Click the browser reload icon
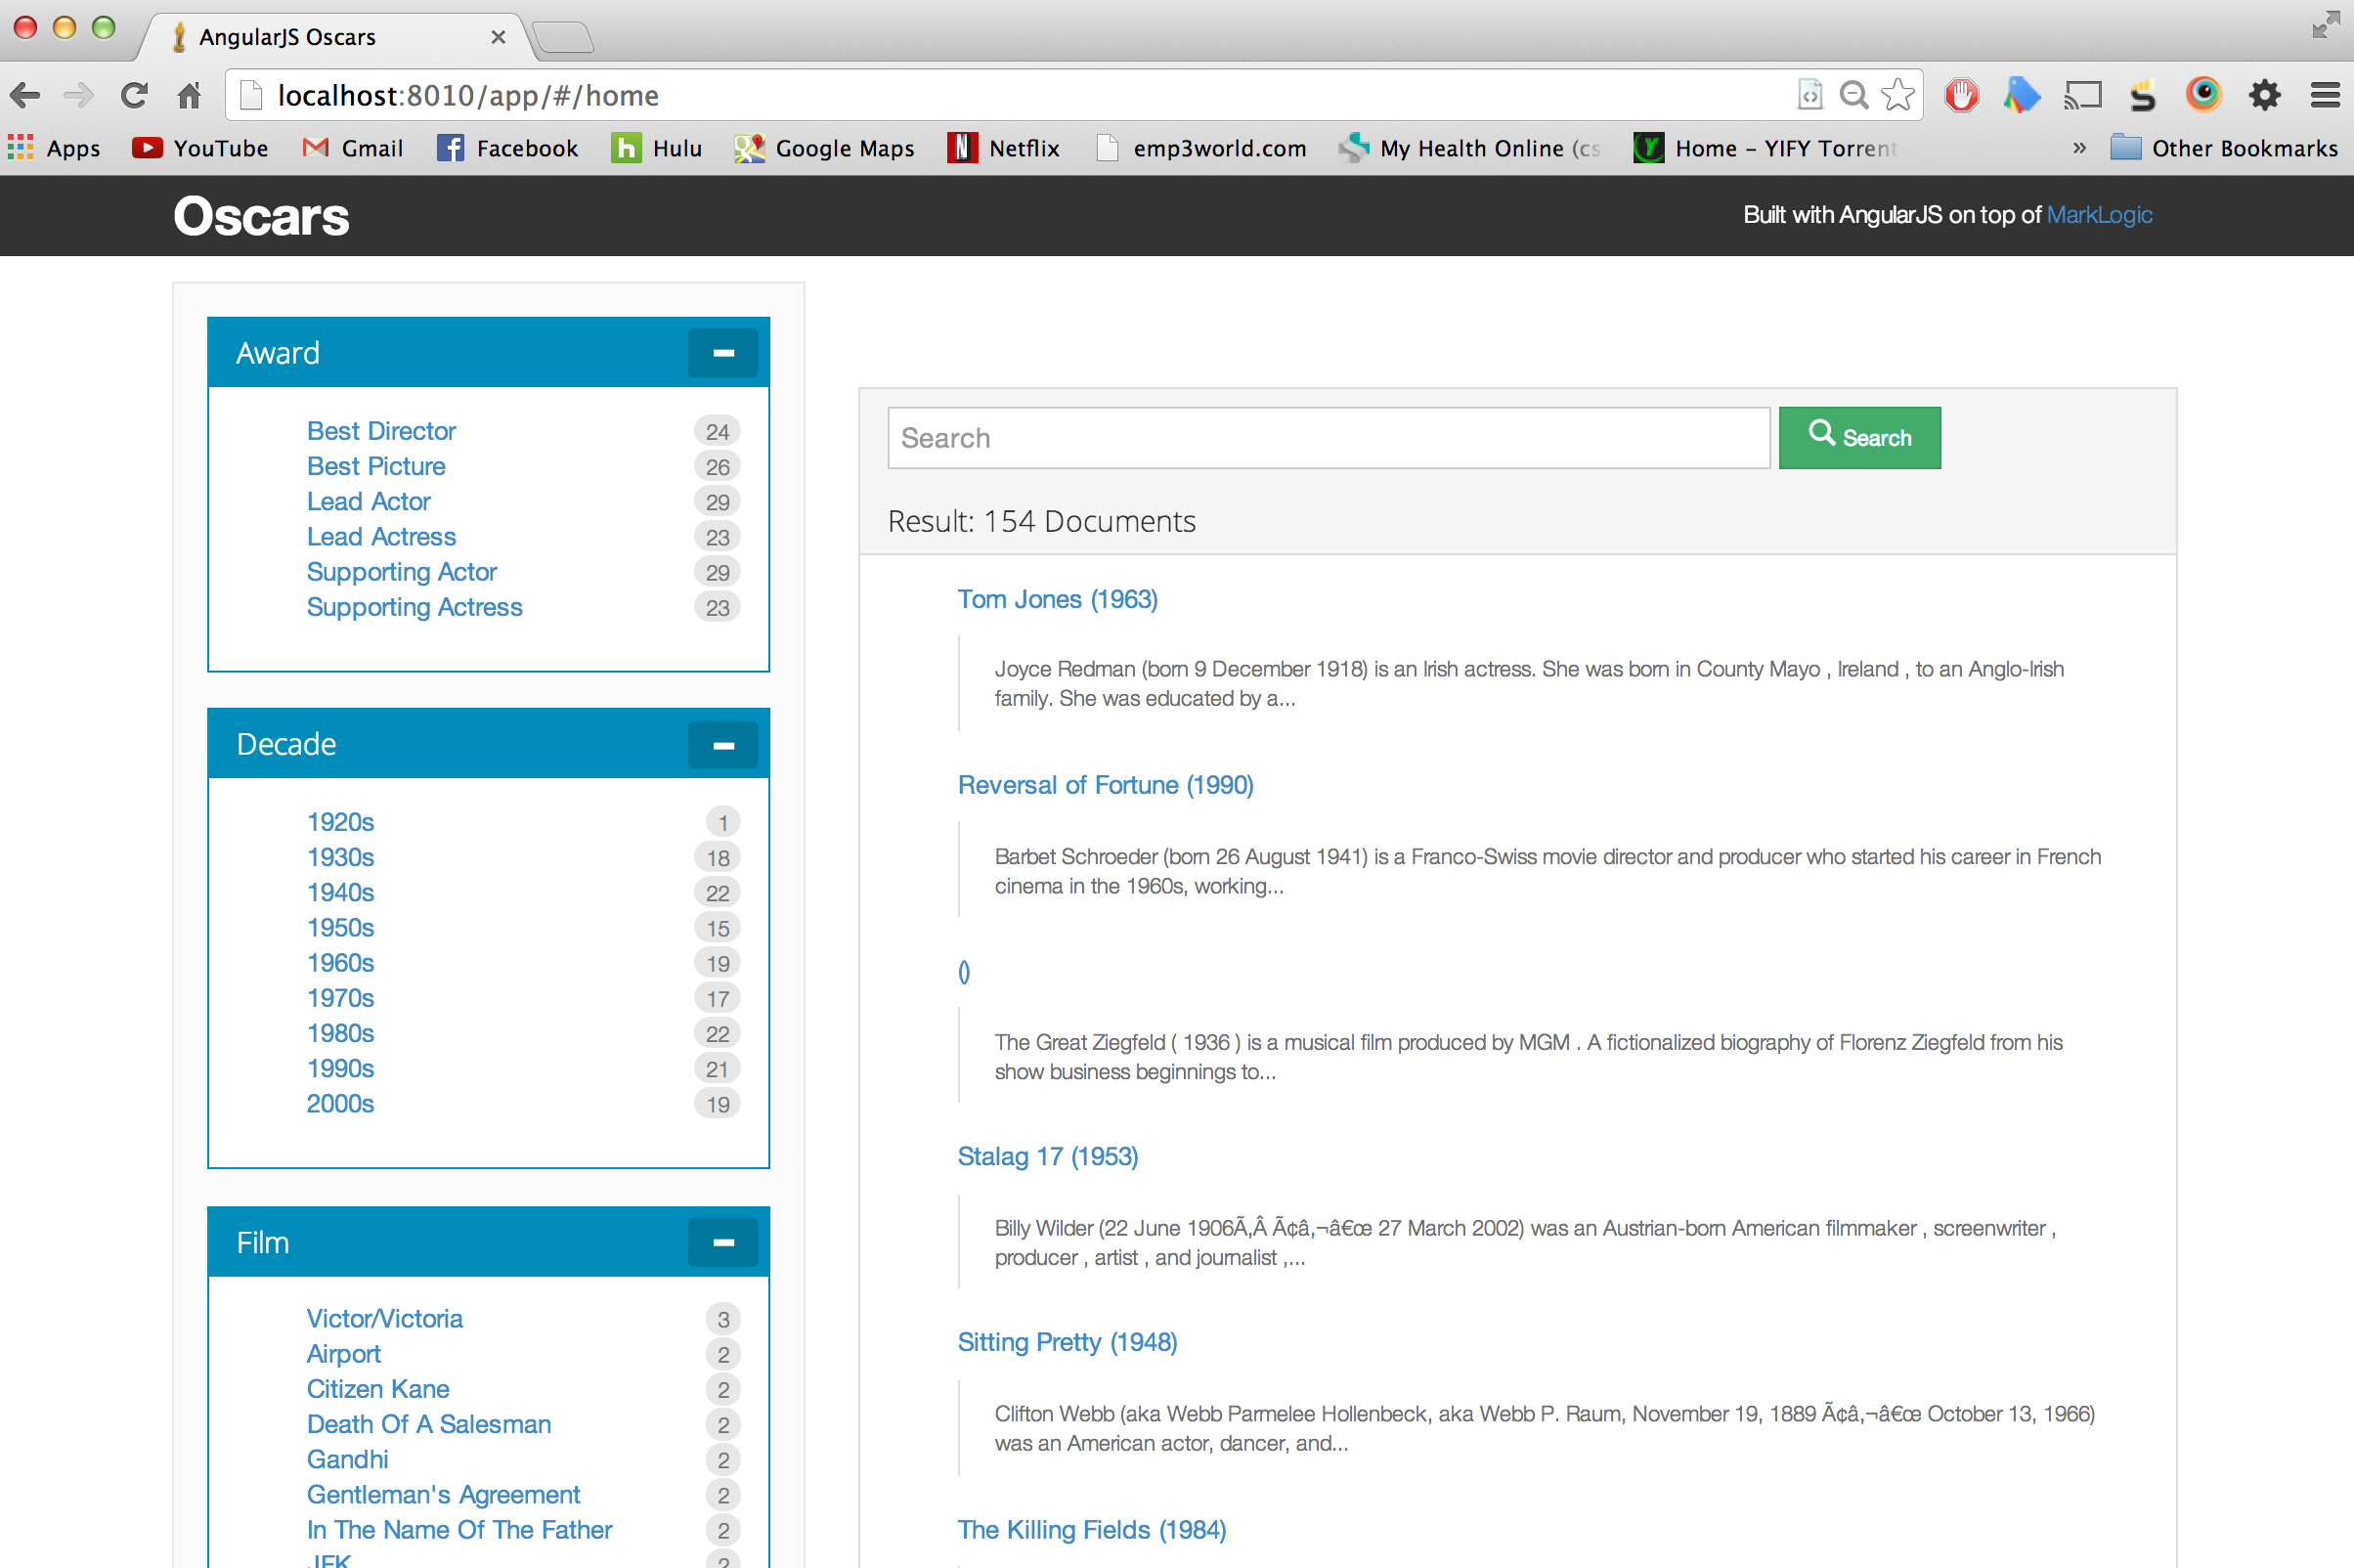The width and height of the screenshot is (2354, 1568). [134, 96]
